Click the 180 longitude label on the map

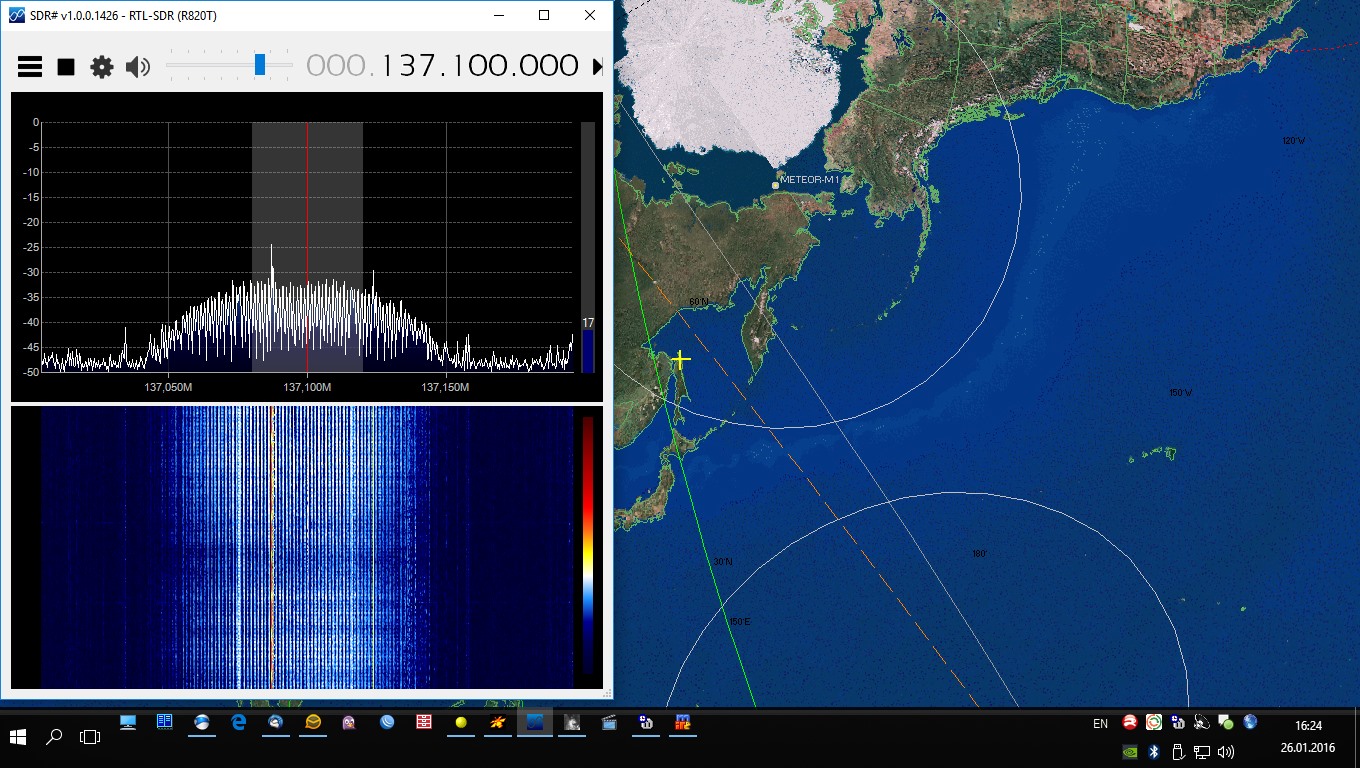tap(979, 553)
